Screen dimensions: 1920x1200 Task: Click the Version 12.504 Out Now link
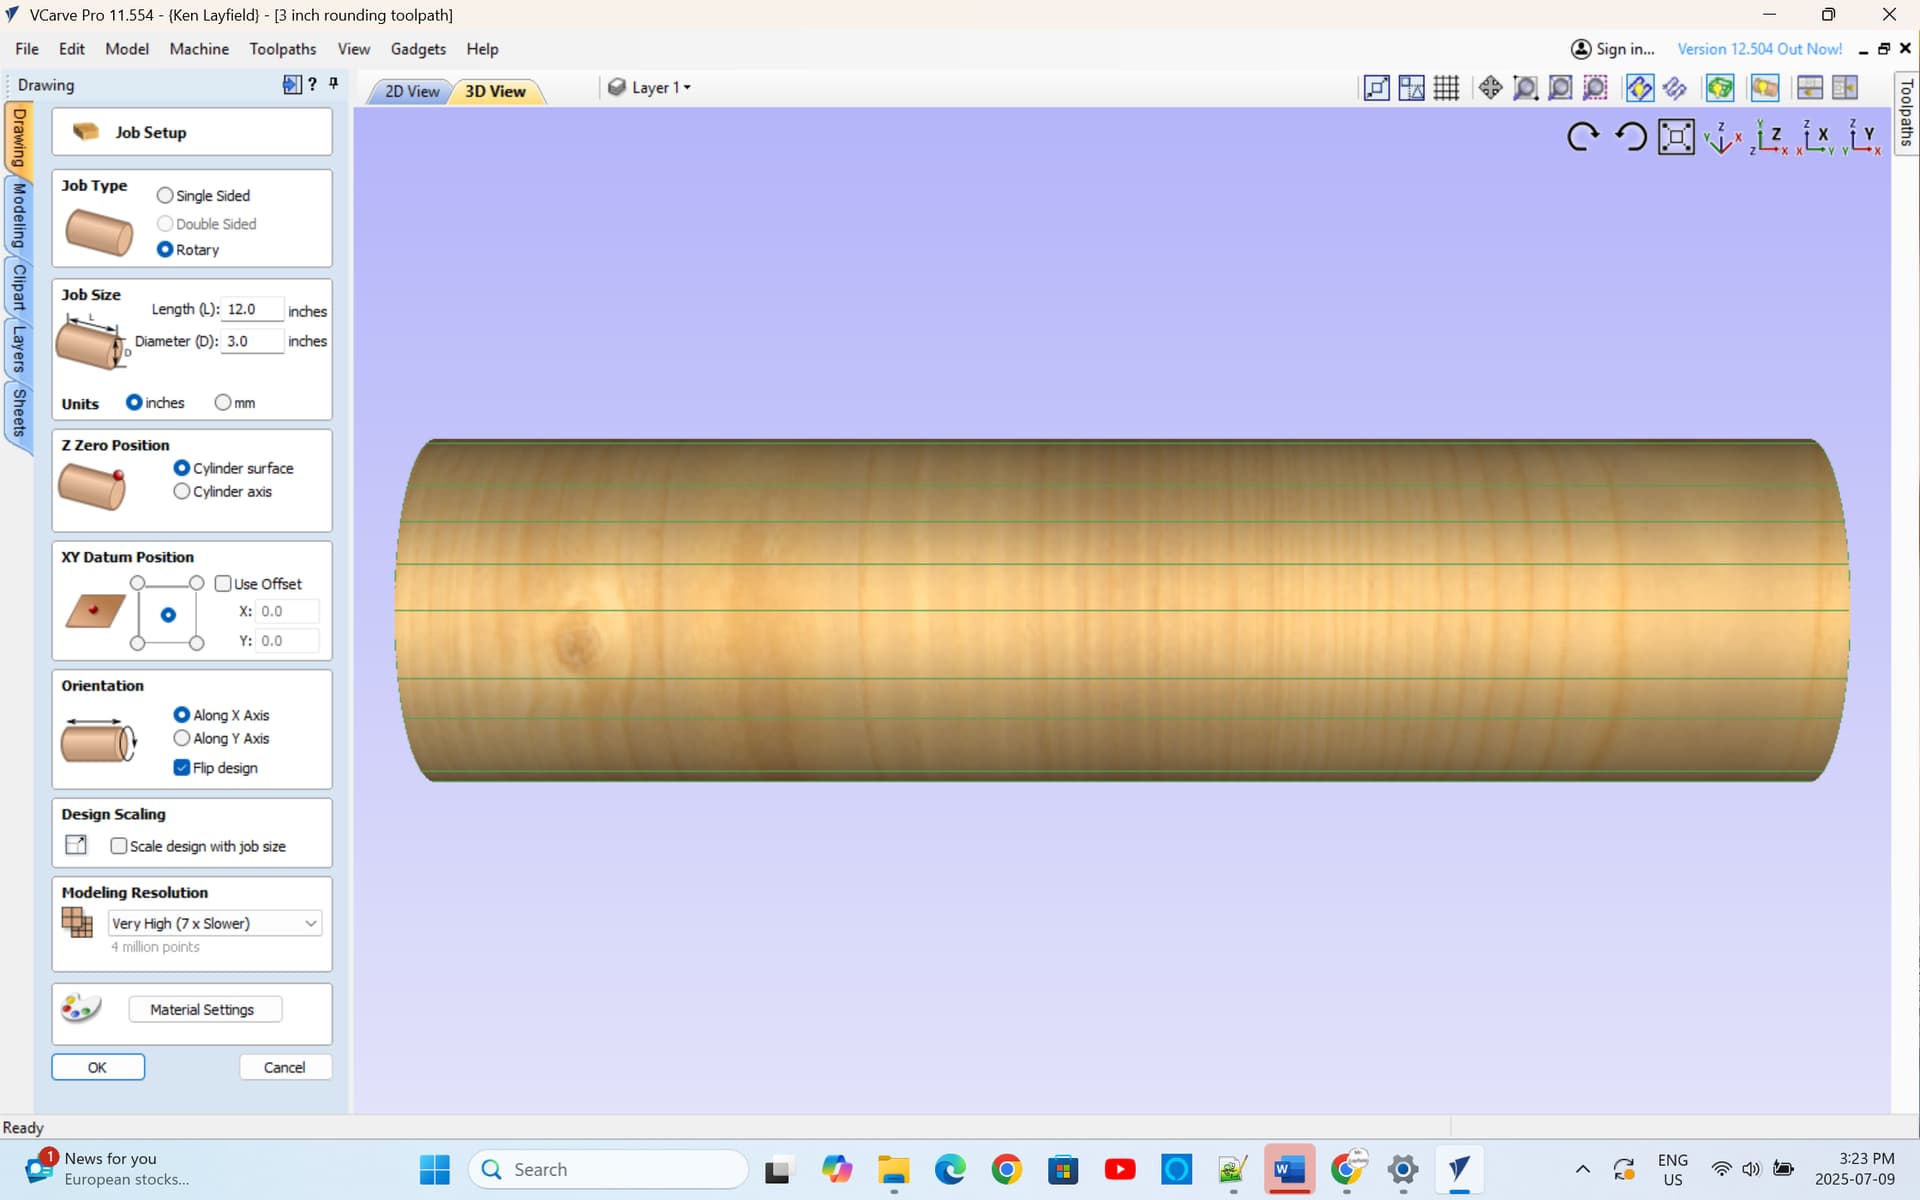(1759, 49)
